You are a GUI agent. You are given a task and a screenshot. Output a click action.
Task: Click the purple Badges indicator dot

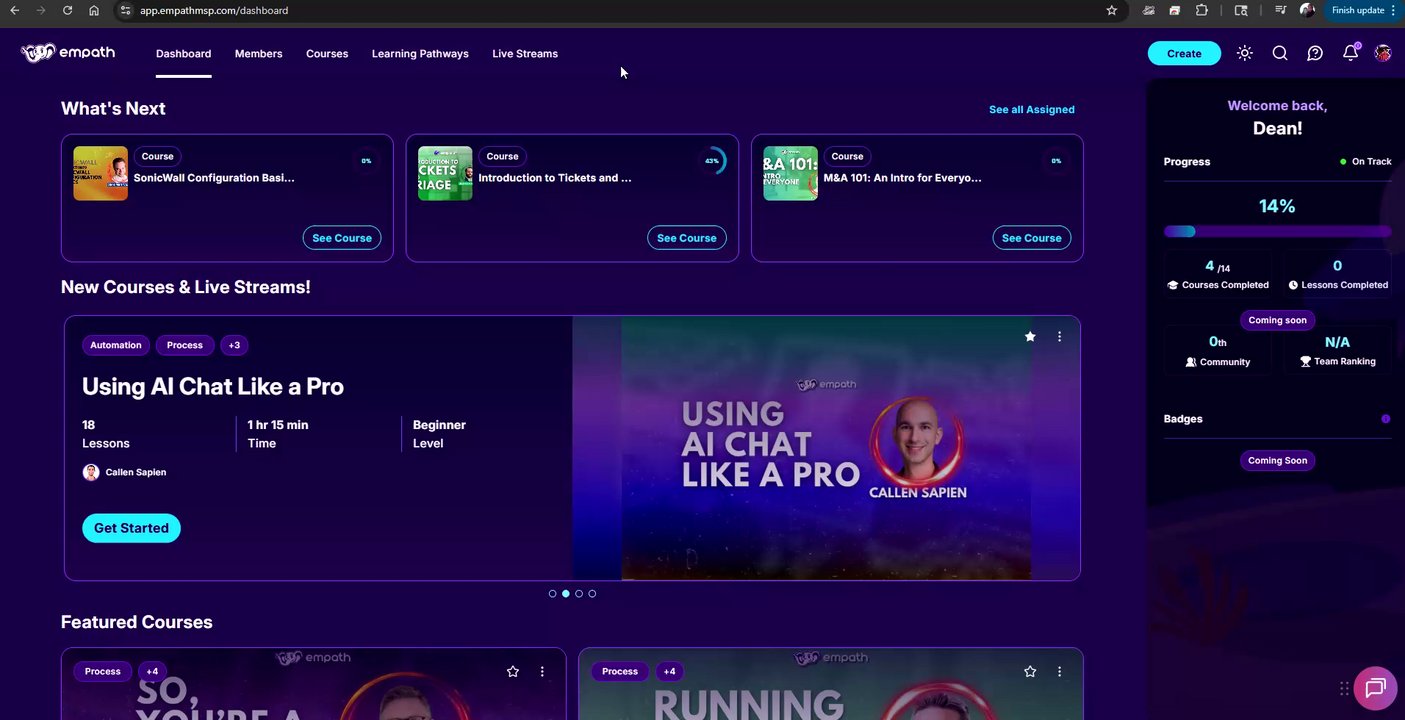(x=1385, y=419)
